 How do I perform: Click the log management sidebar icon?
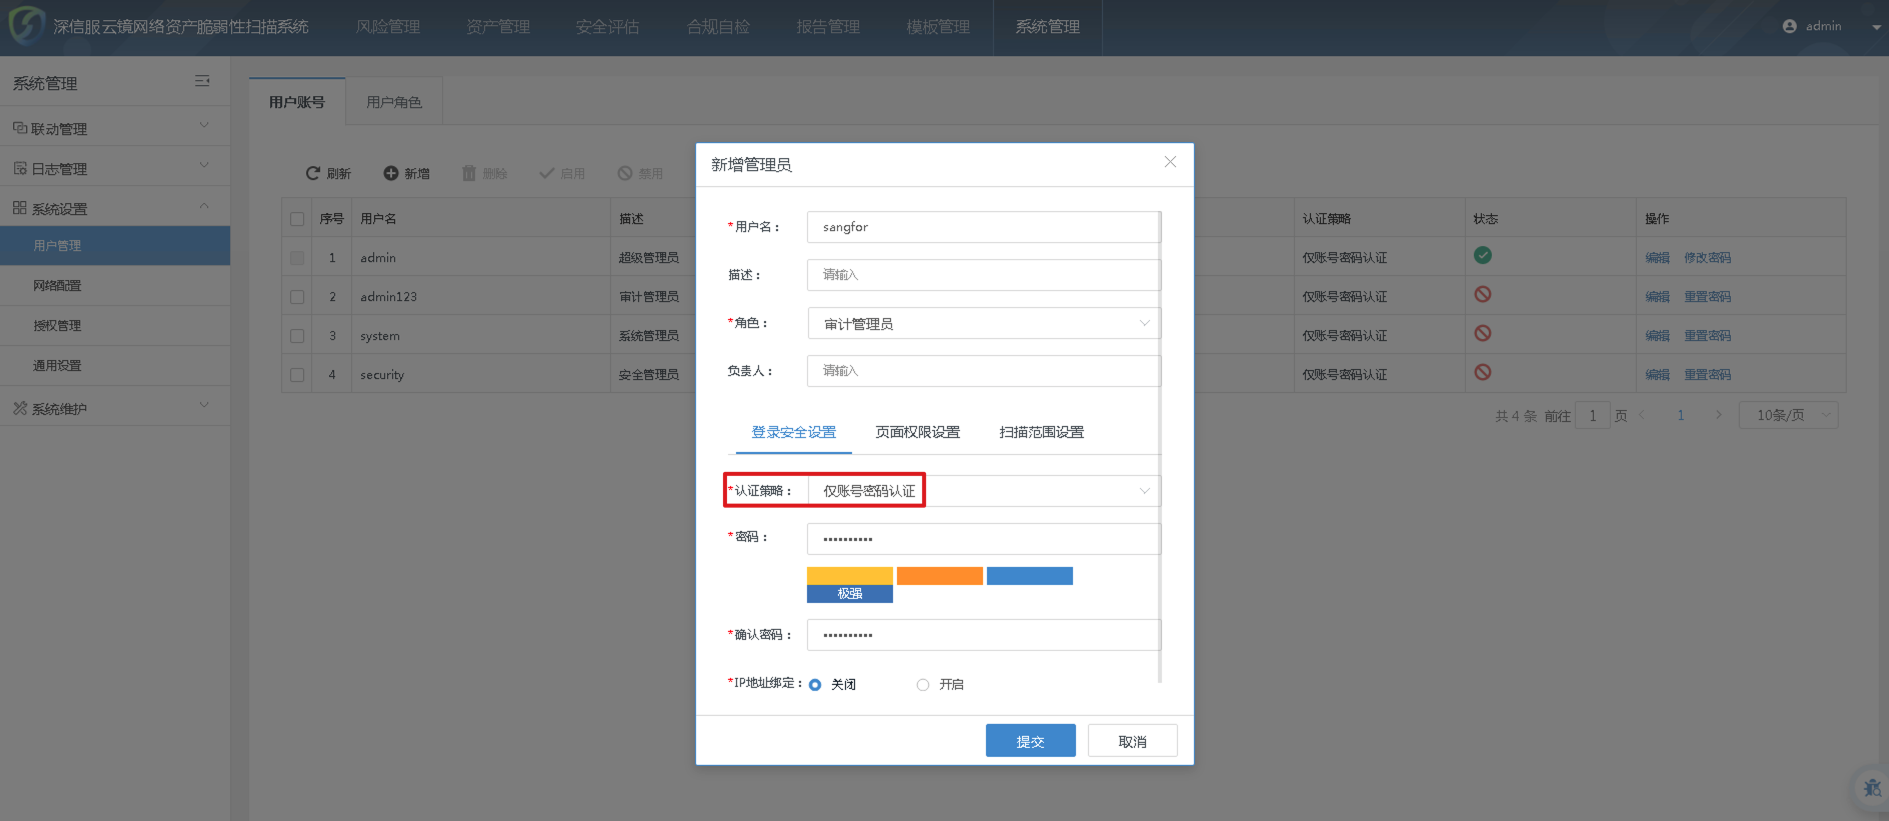tap(20, 168)
